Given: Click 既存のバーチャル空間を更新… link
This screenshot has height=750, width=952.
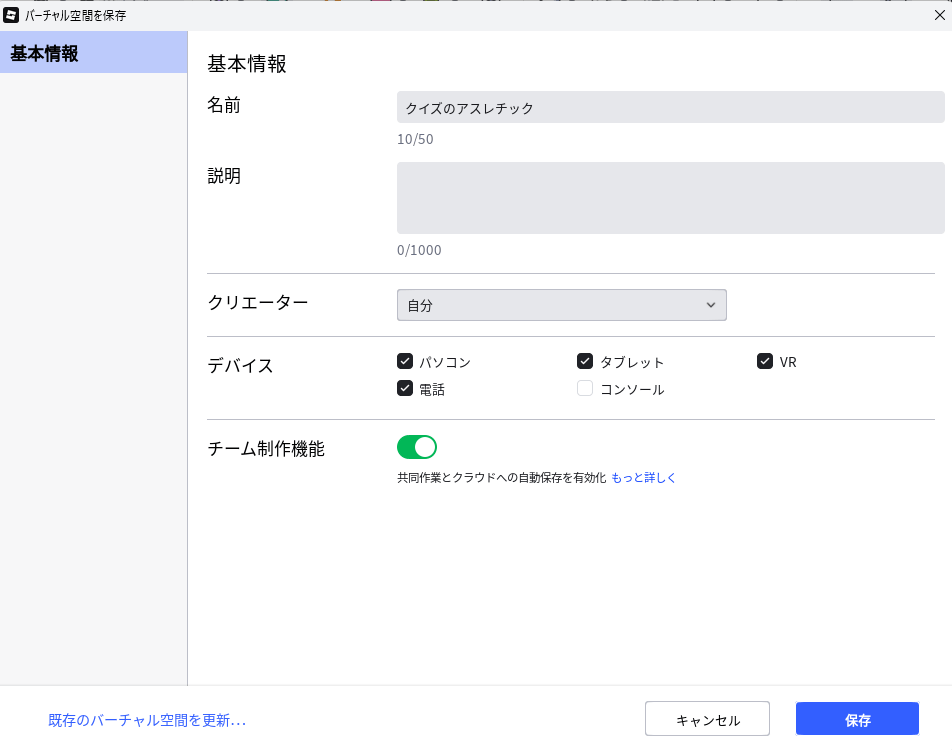Looking at the screenshot, I should coord(147,720).
